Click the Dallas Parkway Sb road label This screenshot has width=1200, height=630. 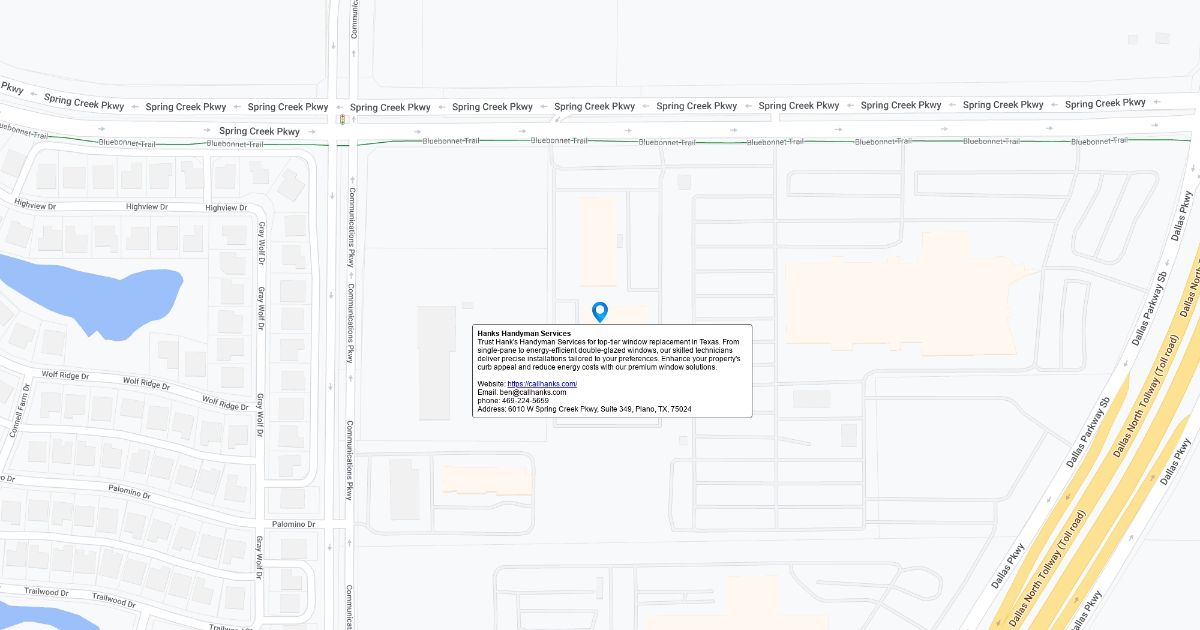pos(1150,310)
